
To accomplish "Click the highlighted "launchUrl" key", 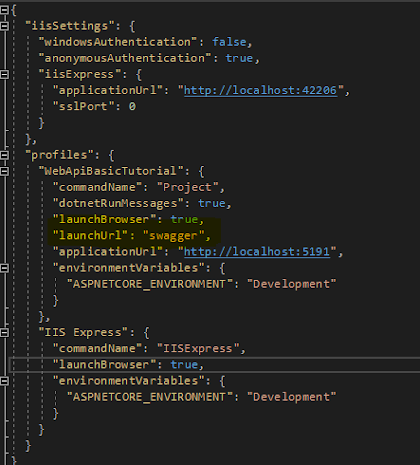I will [x=90, y=236].
